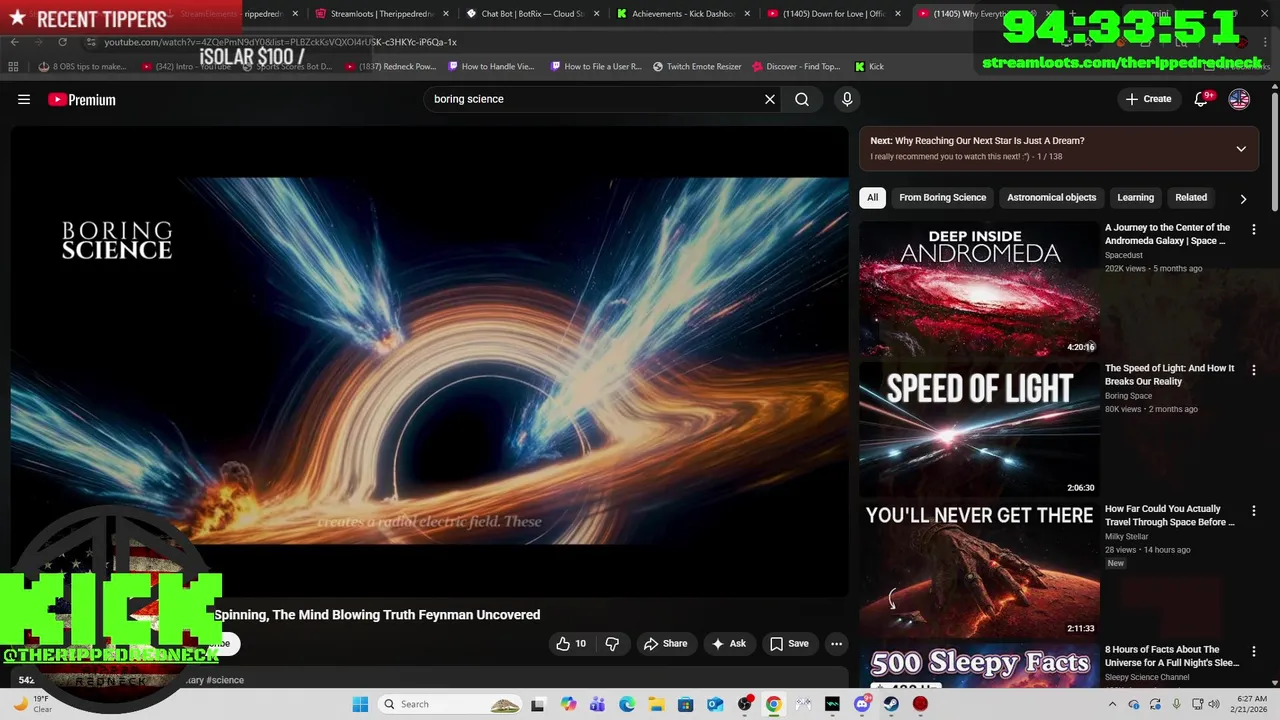Open Discord from the taskbar
Image resolution: width=1280 pixels, height=720 pixels.
point(862,704)
